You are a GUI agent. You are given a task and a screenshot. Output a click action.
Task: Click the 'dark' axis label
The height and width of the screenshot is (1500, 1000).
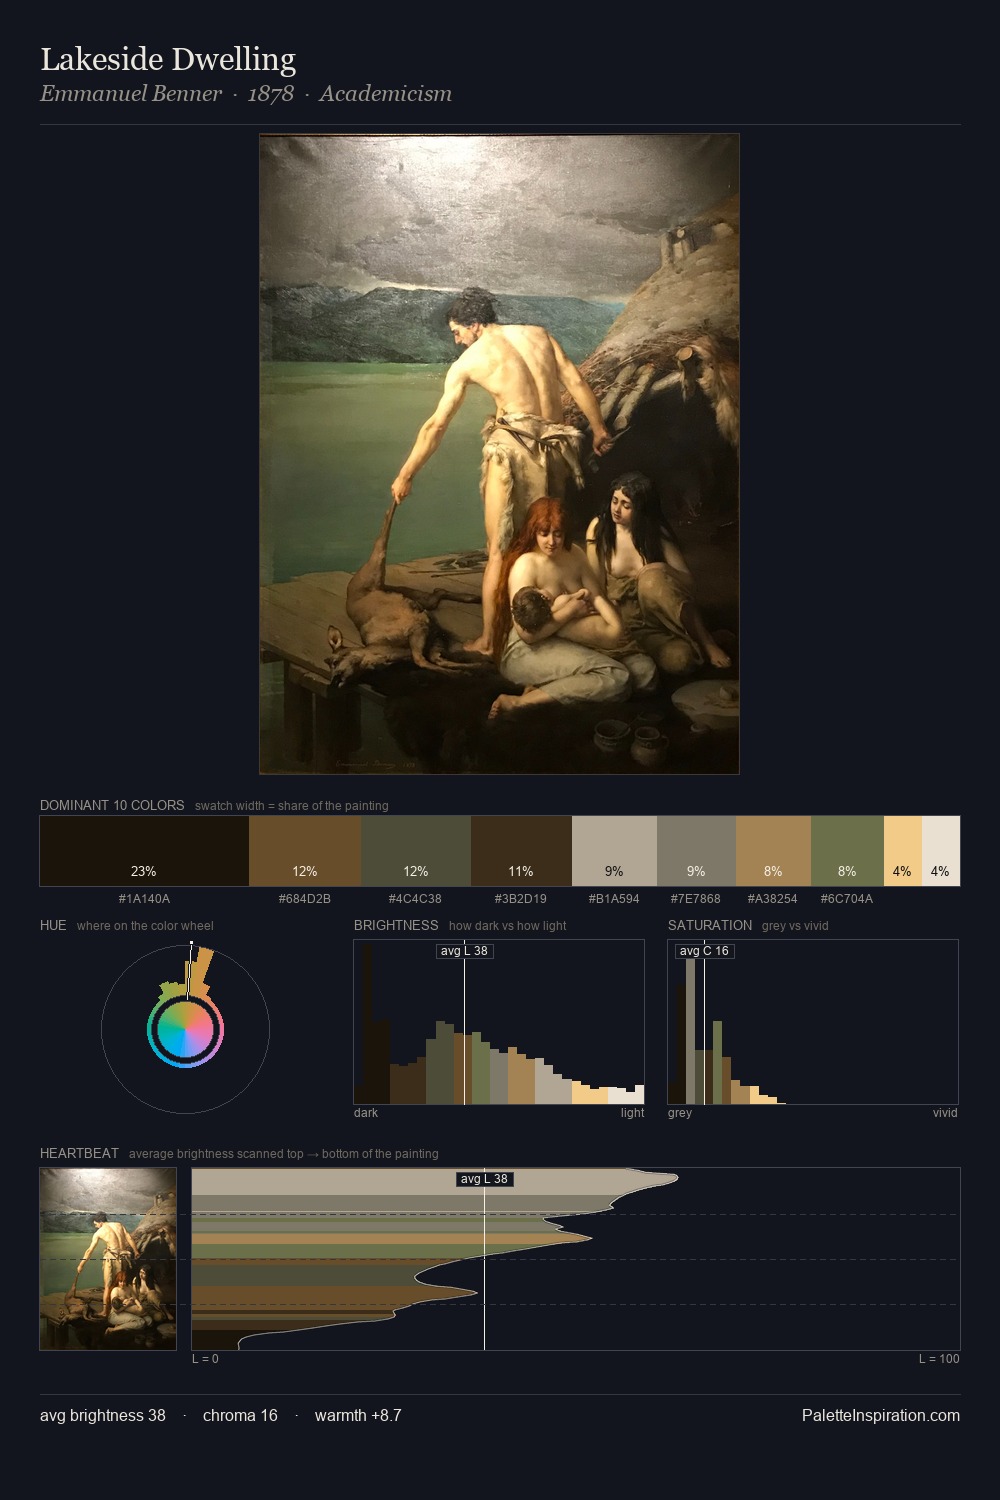click(366, 1113)
